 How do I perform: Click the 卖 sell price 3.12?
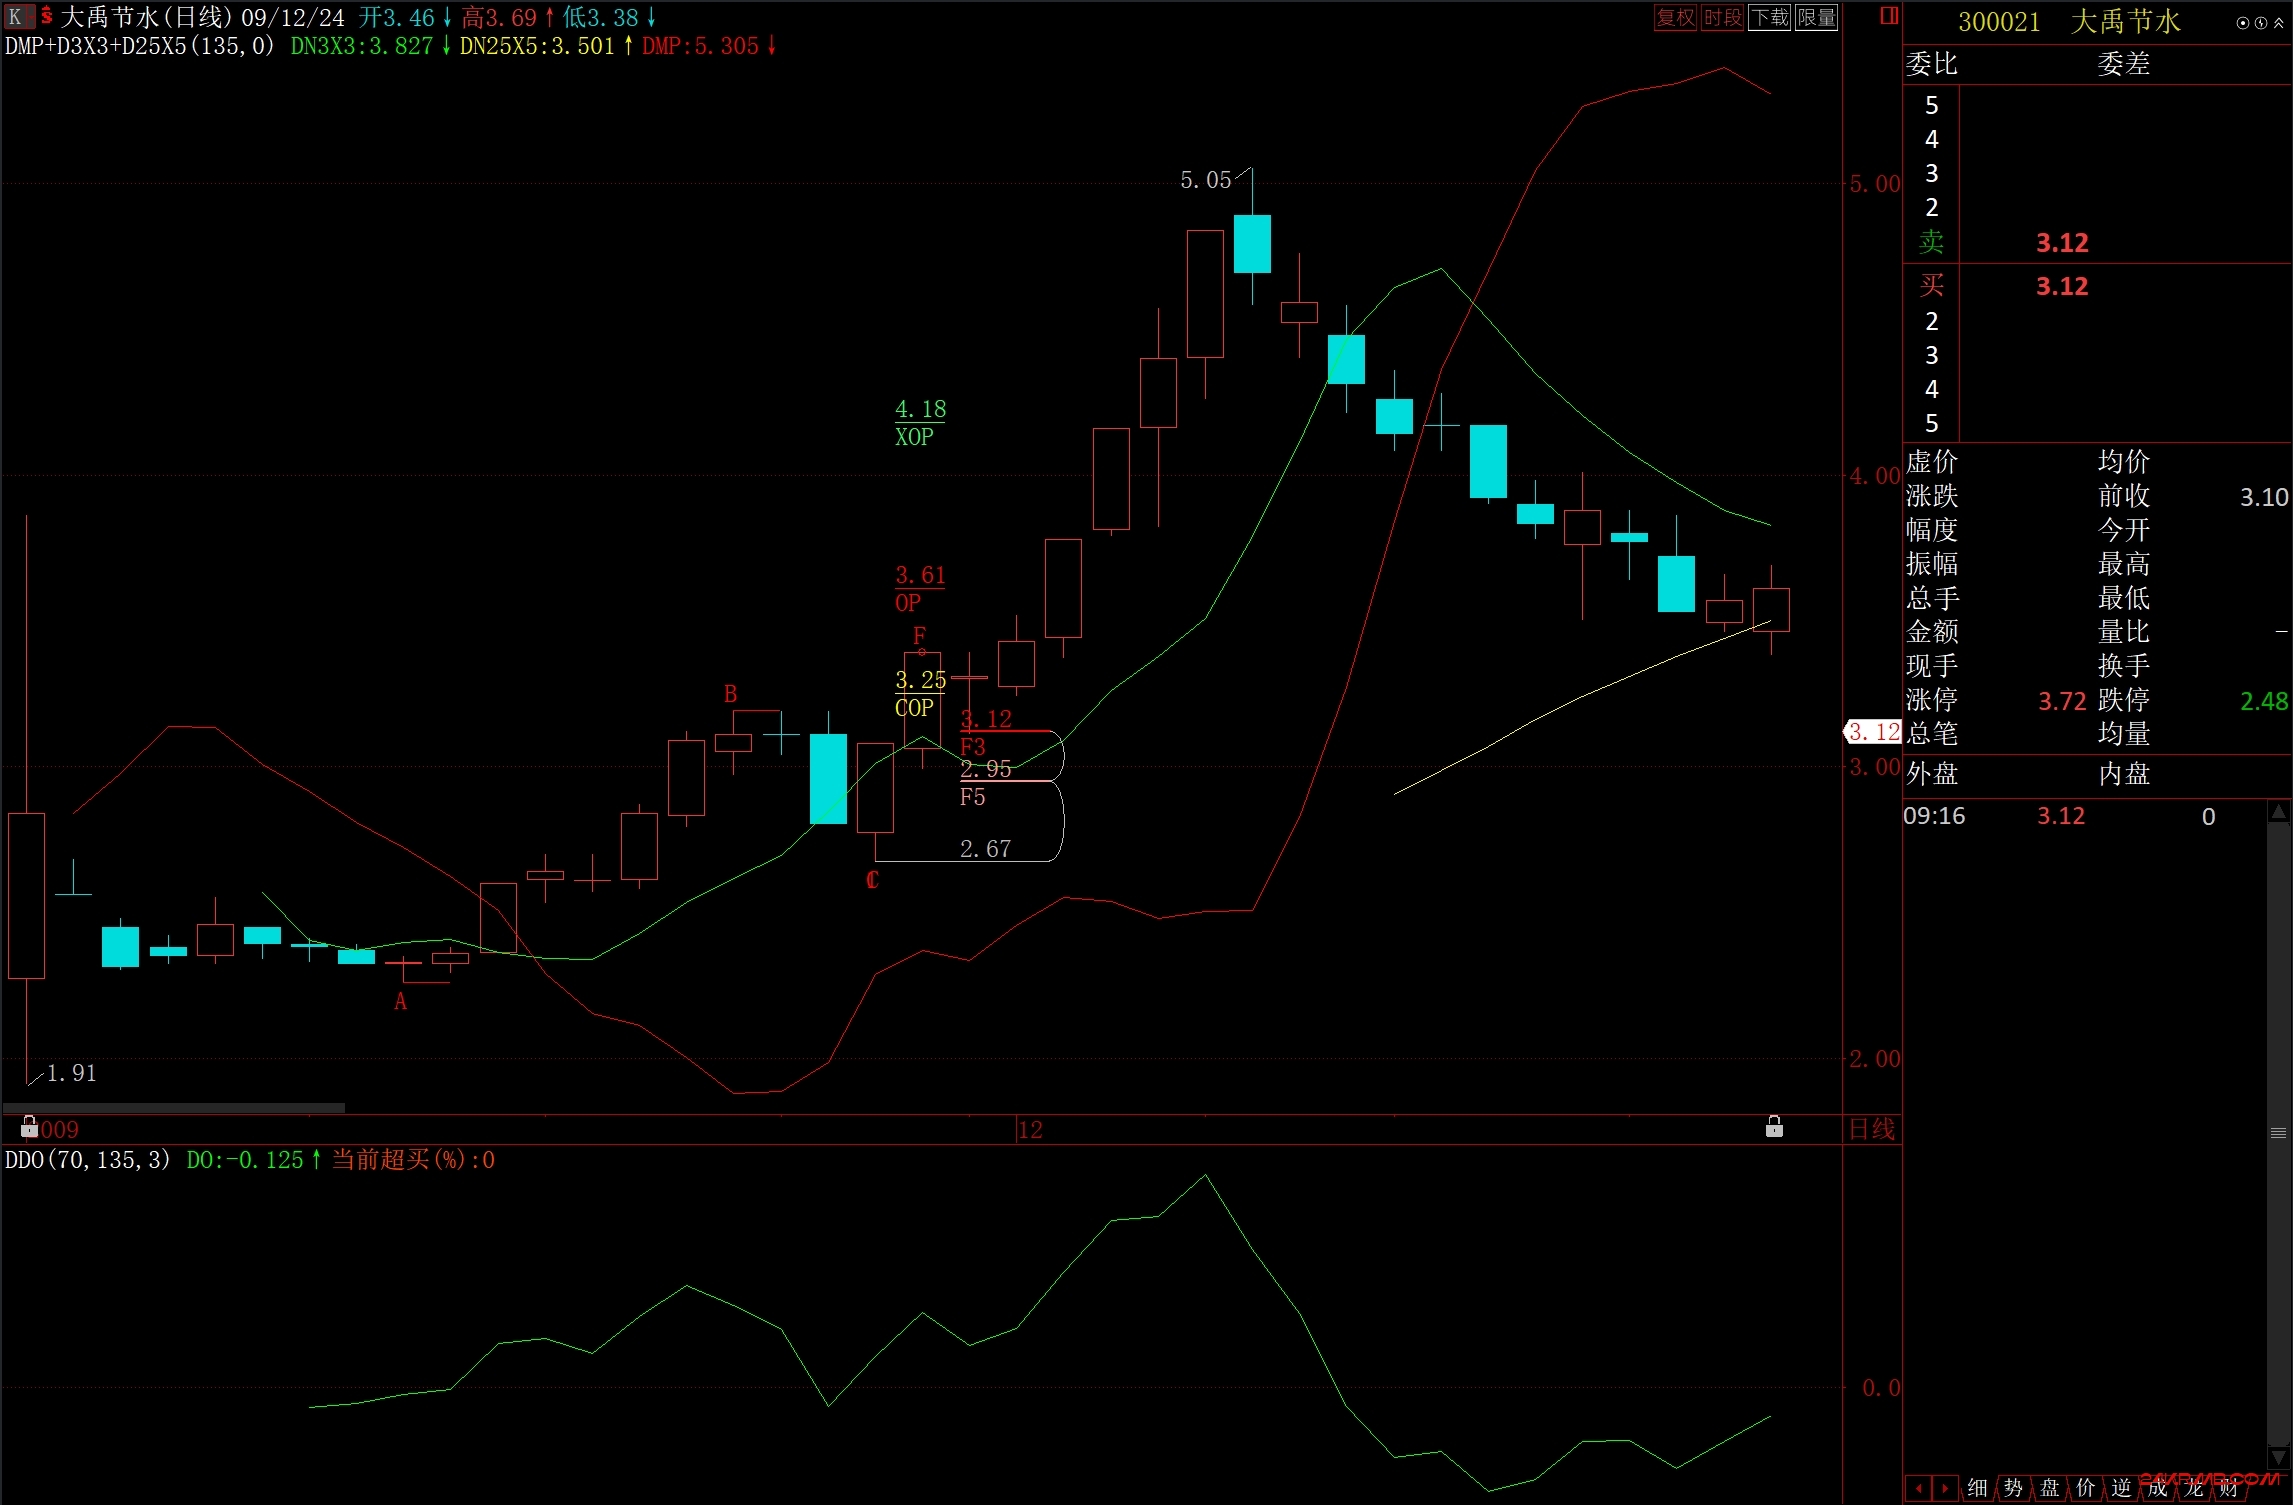(x=2062, y=243)
